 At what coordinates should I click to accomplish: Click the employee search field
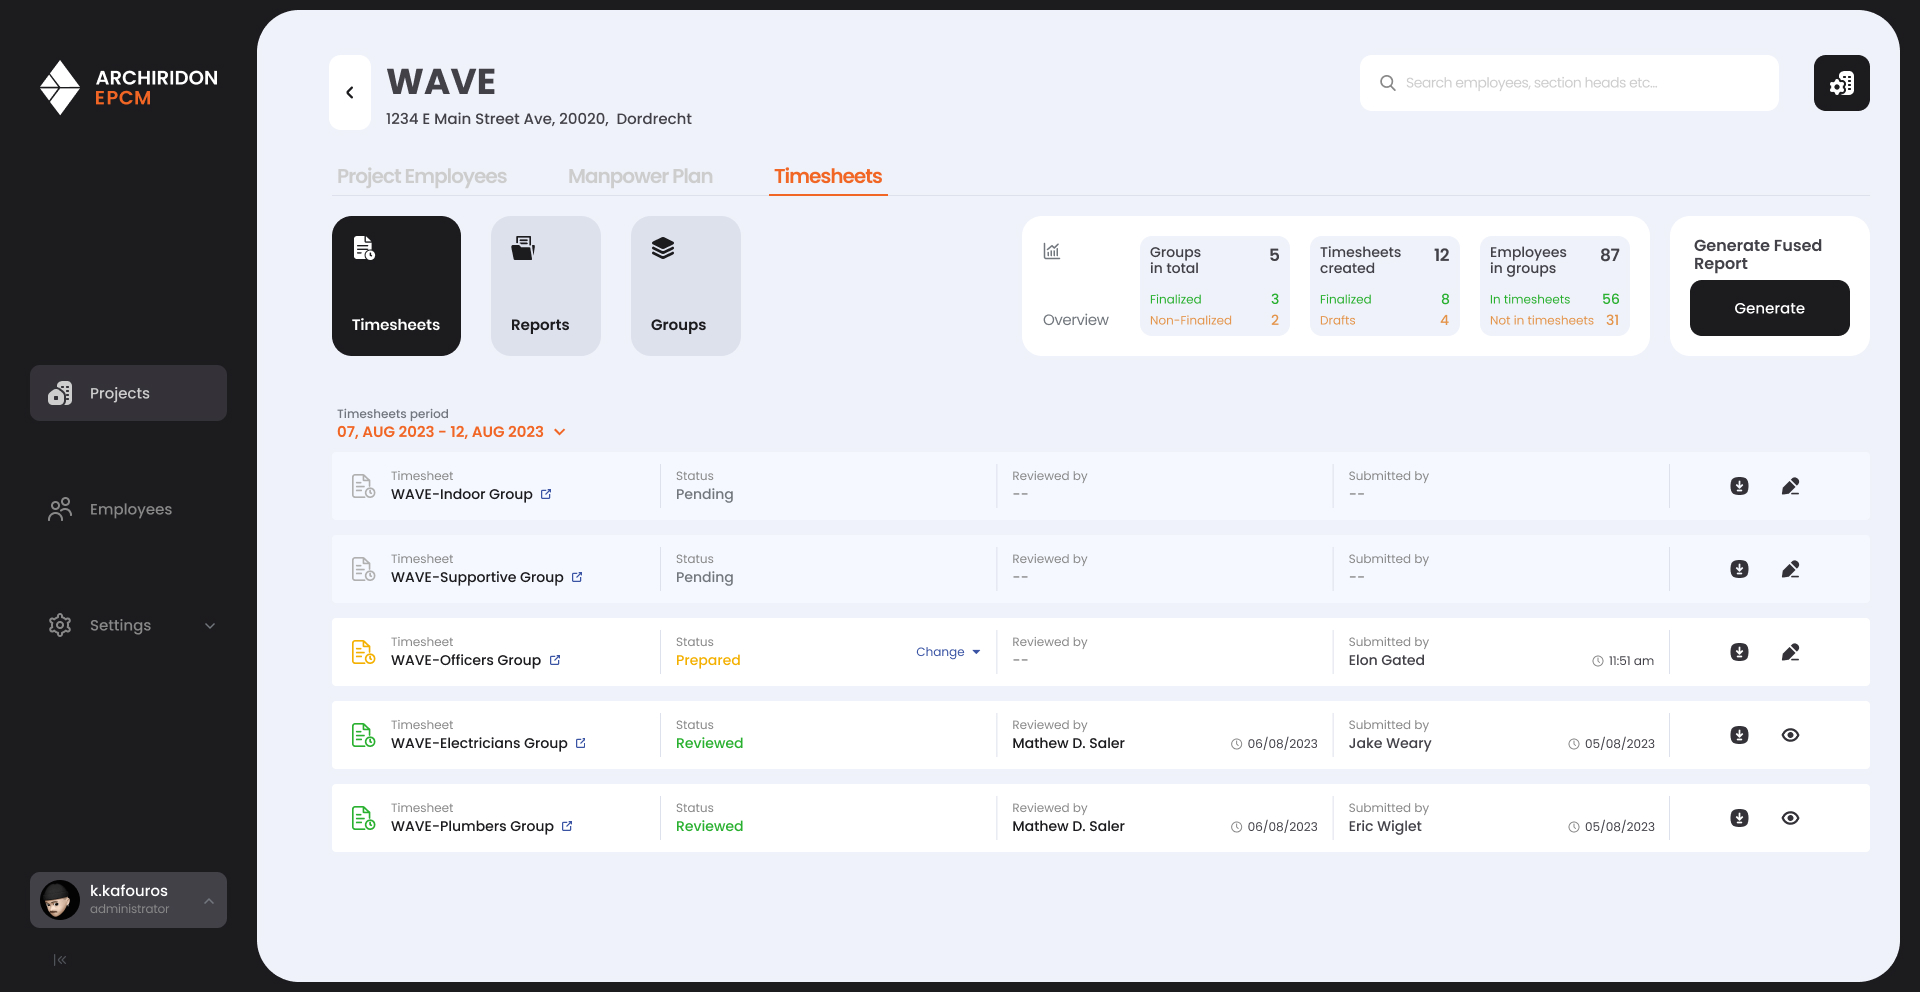pyautogui.click(x=1570, y=83)
